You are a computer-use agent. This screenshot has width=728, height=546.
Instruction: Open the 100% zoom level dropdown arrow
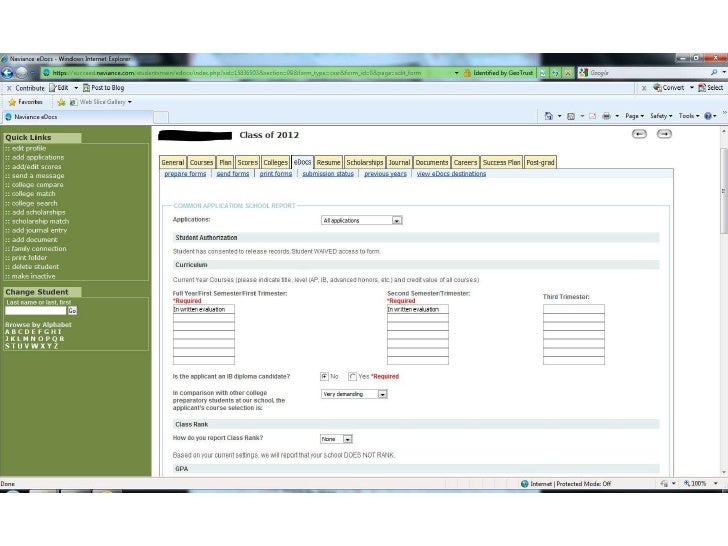point(715,483)
